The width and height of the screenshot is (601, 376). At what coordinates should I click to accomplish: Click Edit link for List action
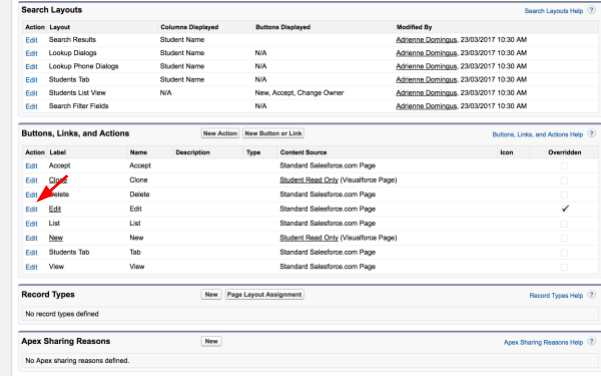(x=31, y=224)
